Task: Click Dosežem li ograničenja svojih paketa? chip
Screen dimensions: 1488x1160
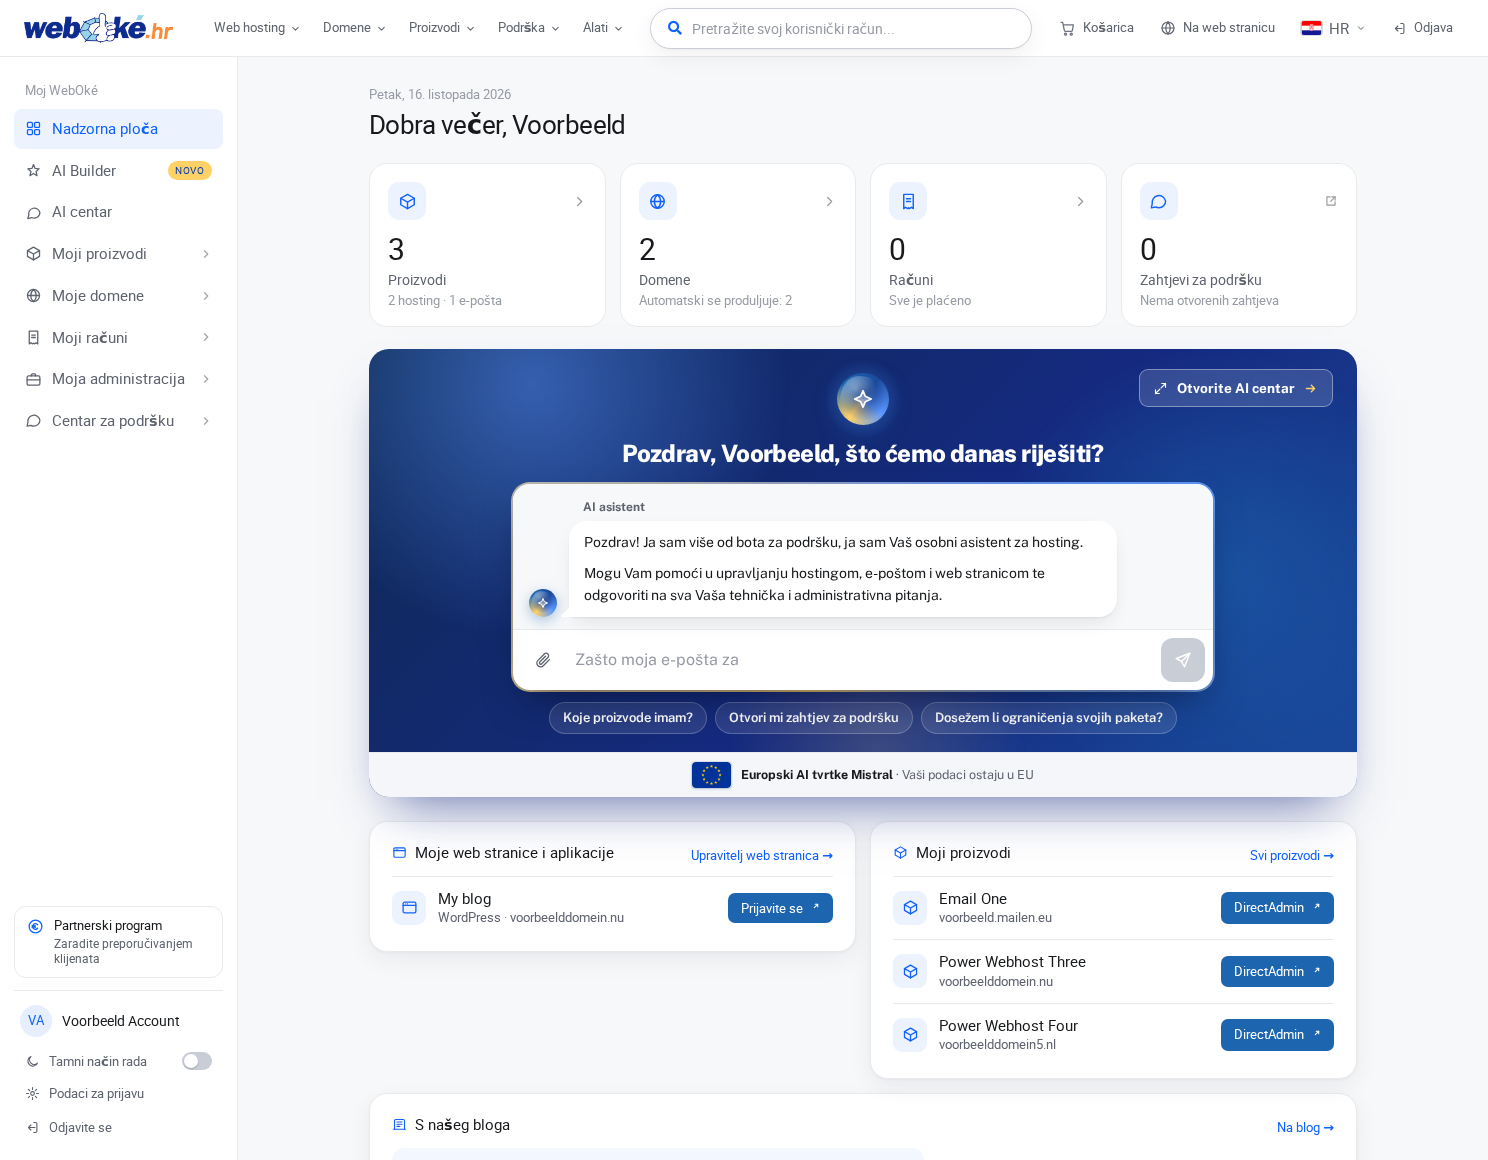Action: [x=1049, y=718]
